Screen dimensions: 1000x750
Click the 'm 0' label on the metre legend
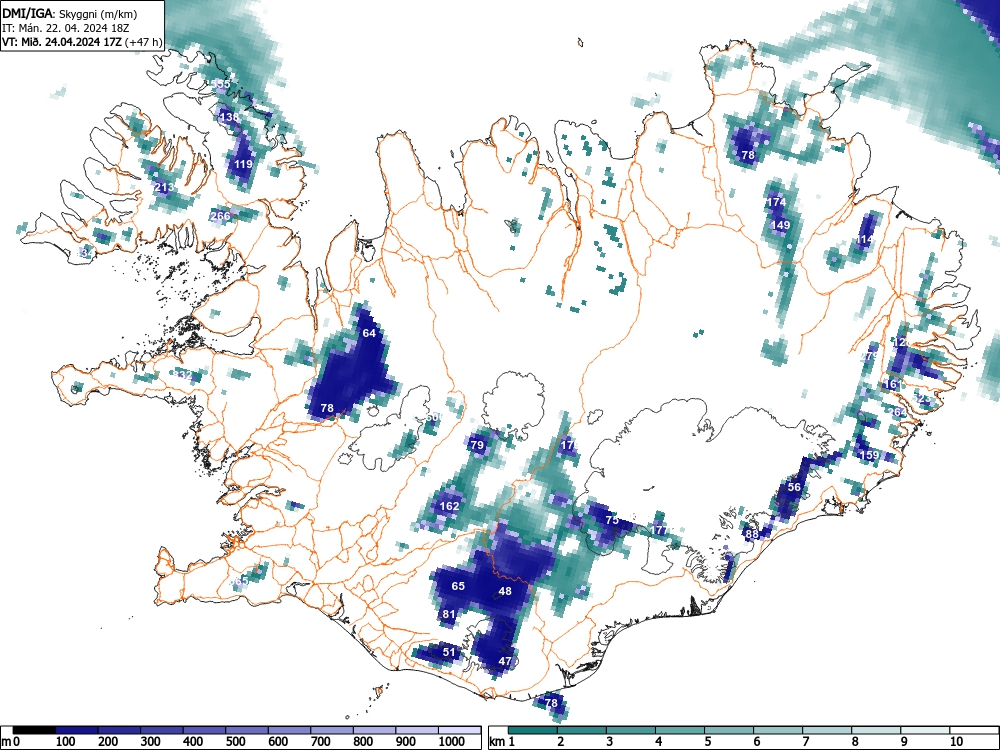(11, 742)
